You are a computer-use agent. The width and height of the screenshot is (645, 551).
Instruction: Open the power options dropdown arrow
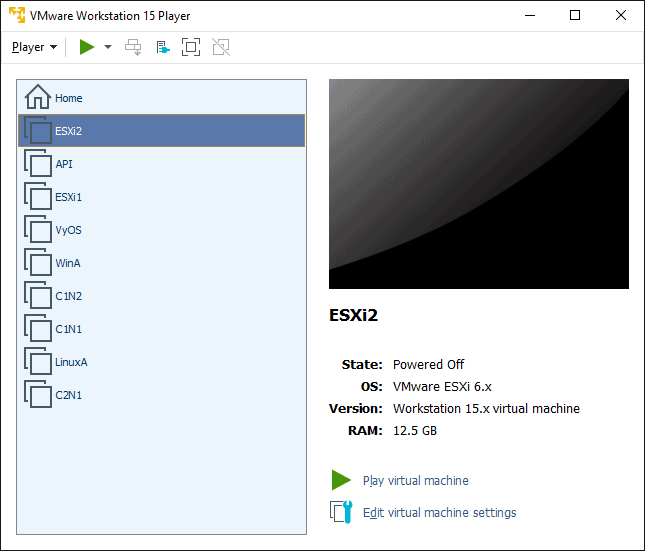(108, 47)
